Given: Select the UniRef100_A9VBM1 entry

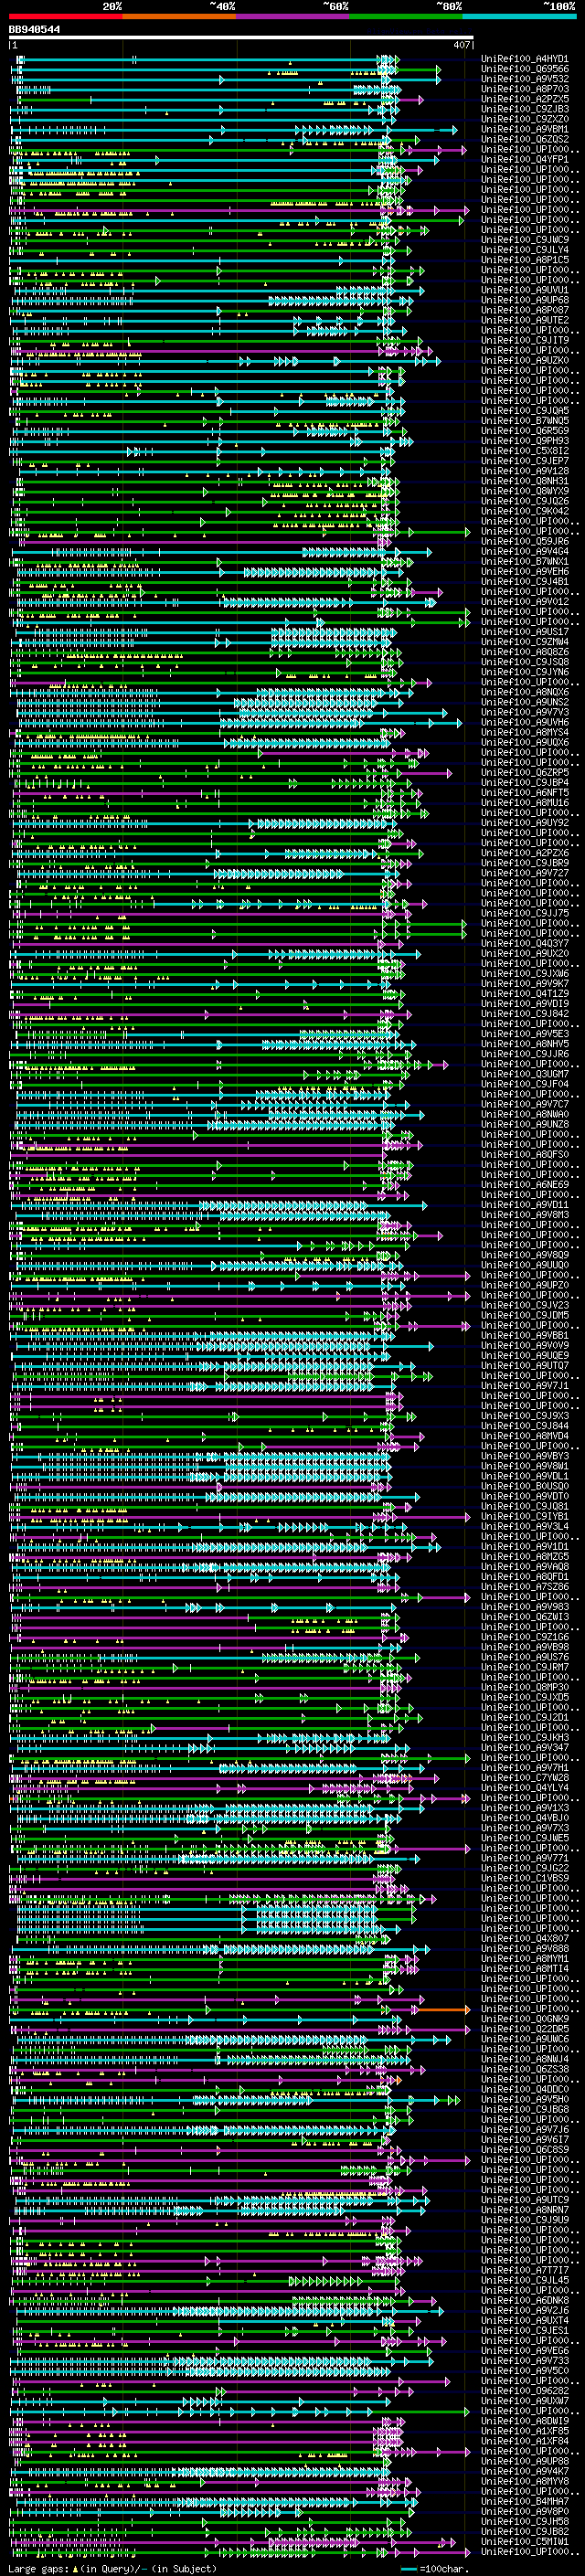Looking at the screenshot, I should pos(524,129).
